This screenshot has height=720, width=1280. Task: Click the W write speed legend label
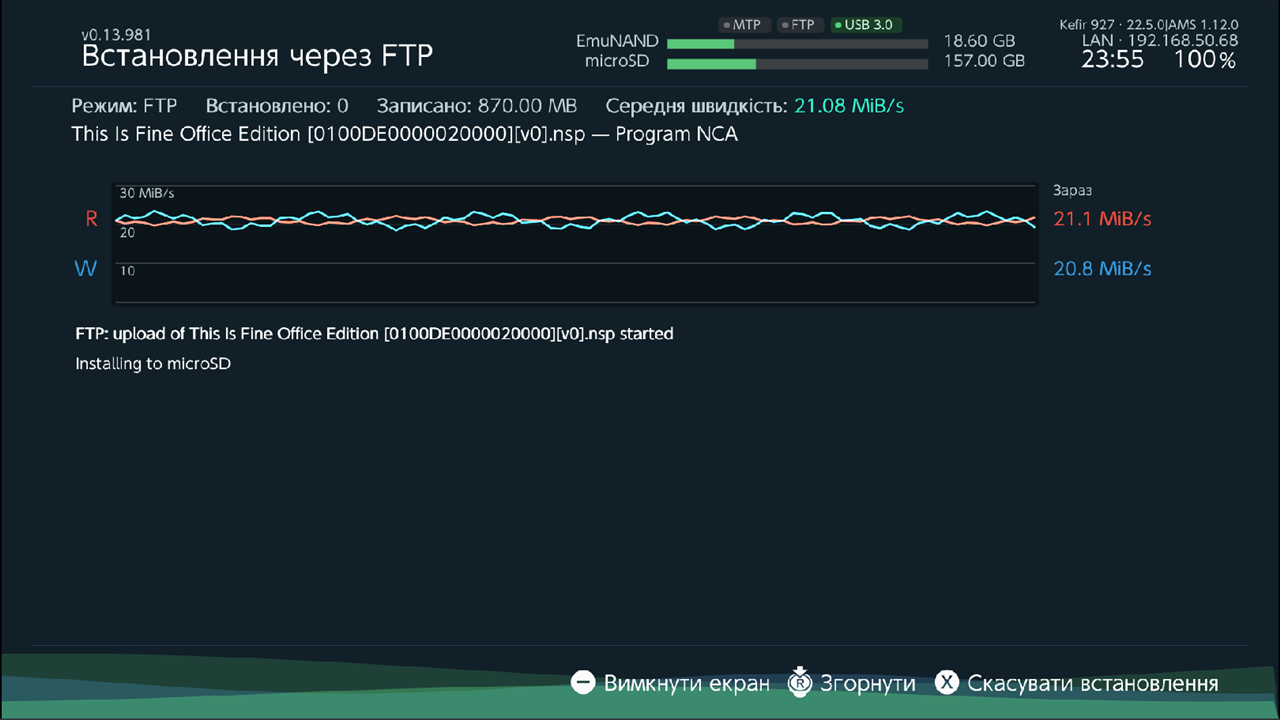pyautogui.click(x=86, y=269)
